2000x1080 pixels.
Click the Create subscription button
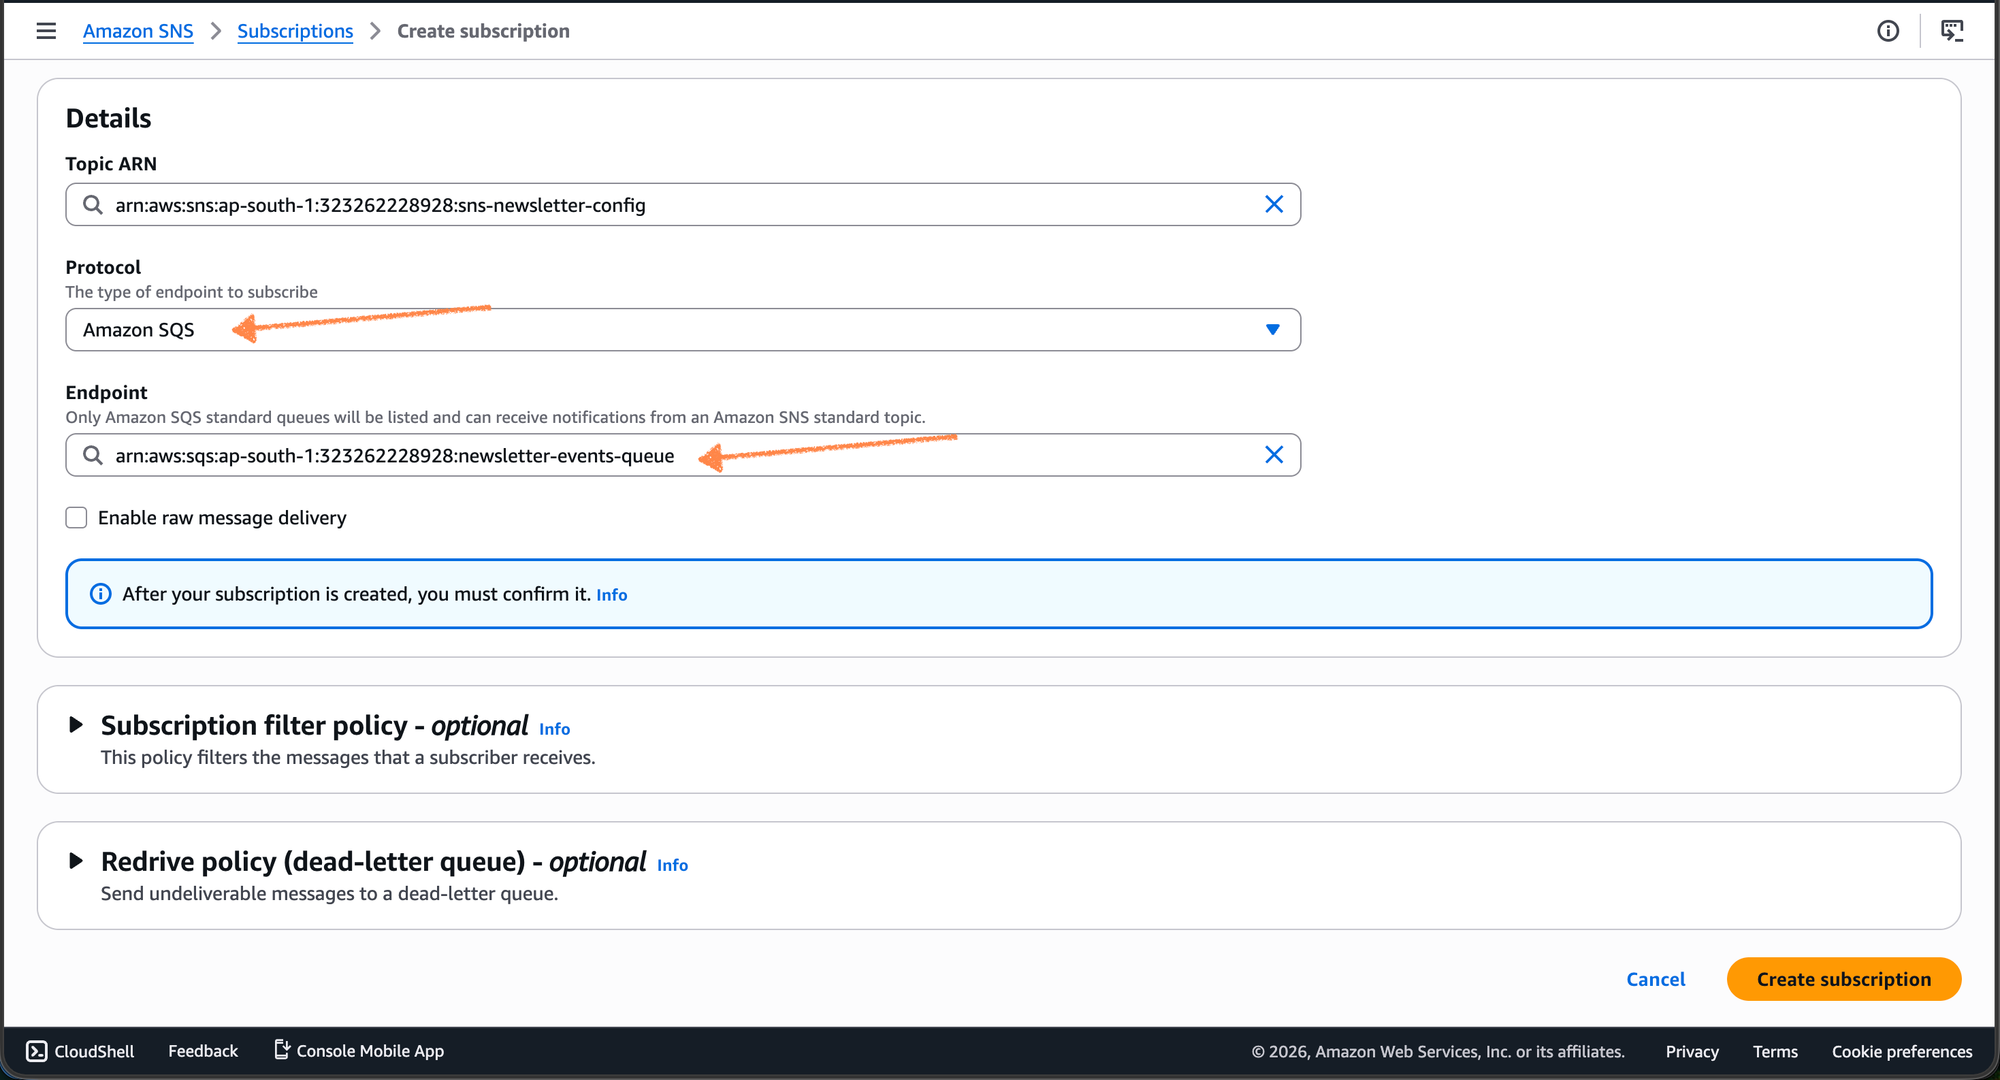[x=1843, y=979]
